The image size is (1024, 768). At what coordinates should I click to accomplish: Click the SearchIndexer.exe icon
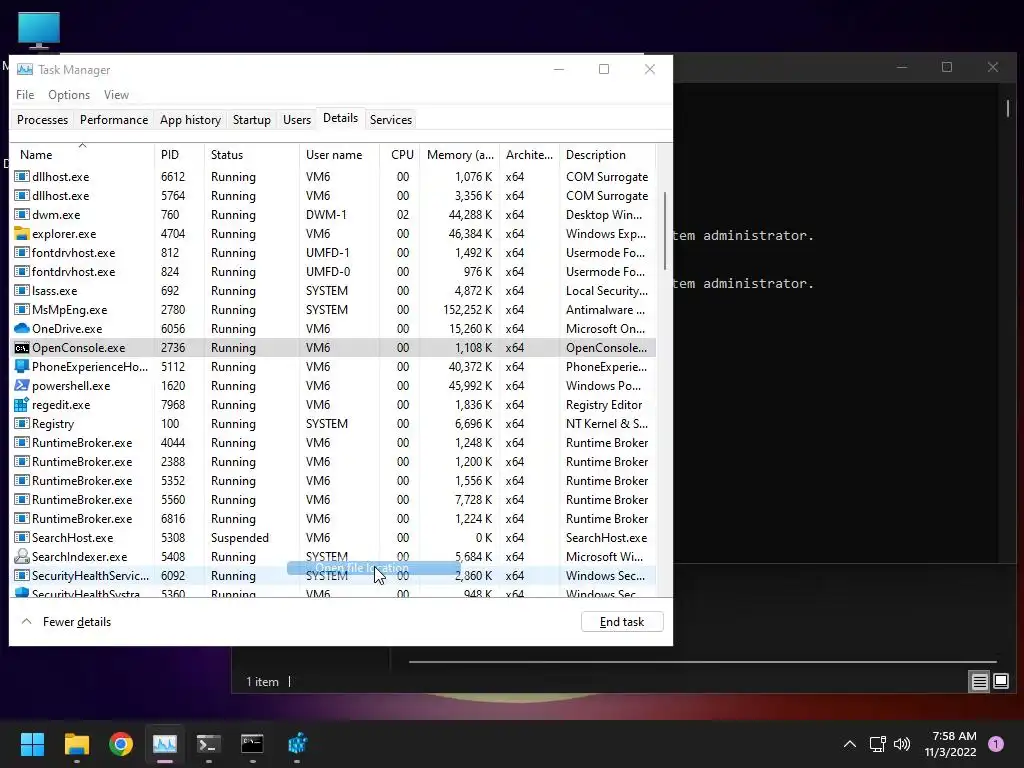[x=22, y=556]
